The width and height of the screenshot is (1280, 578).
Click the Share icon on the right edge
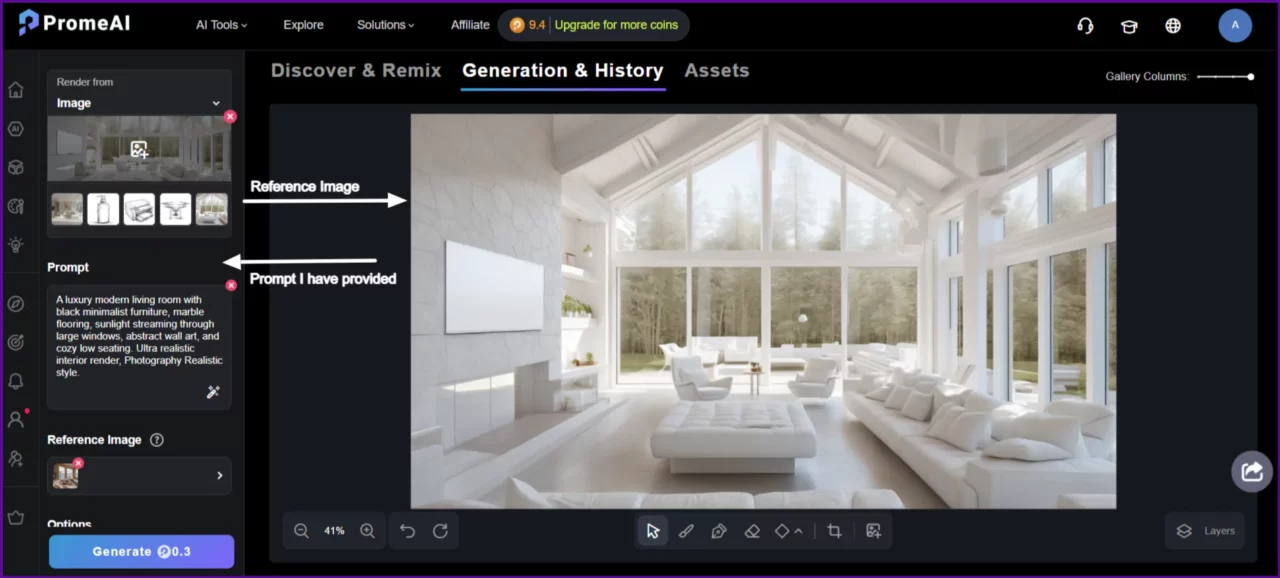tap(1251, 471)
